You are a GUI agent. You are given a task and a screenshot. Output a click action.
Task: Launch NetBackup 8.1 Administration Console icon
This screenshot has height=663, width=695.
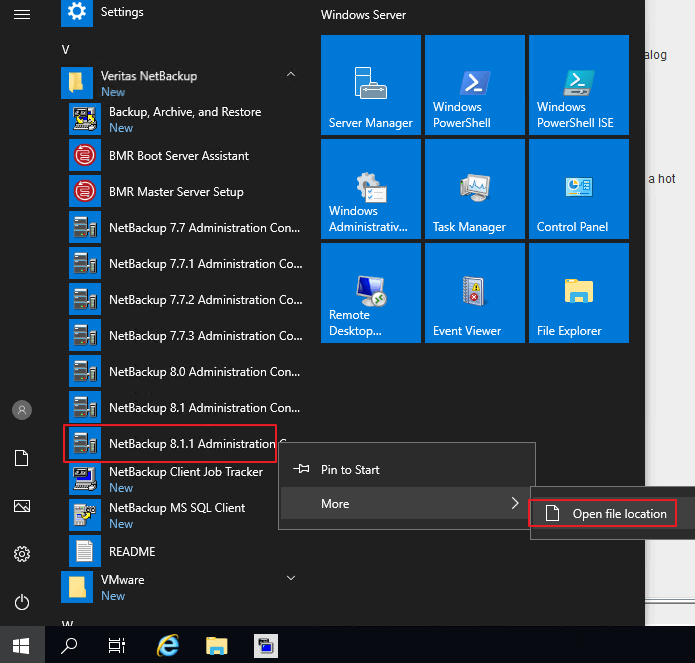click(x=85, y=407)
